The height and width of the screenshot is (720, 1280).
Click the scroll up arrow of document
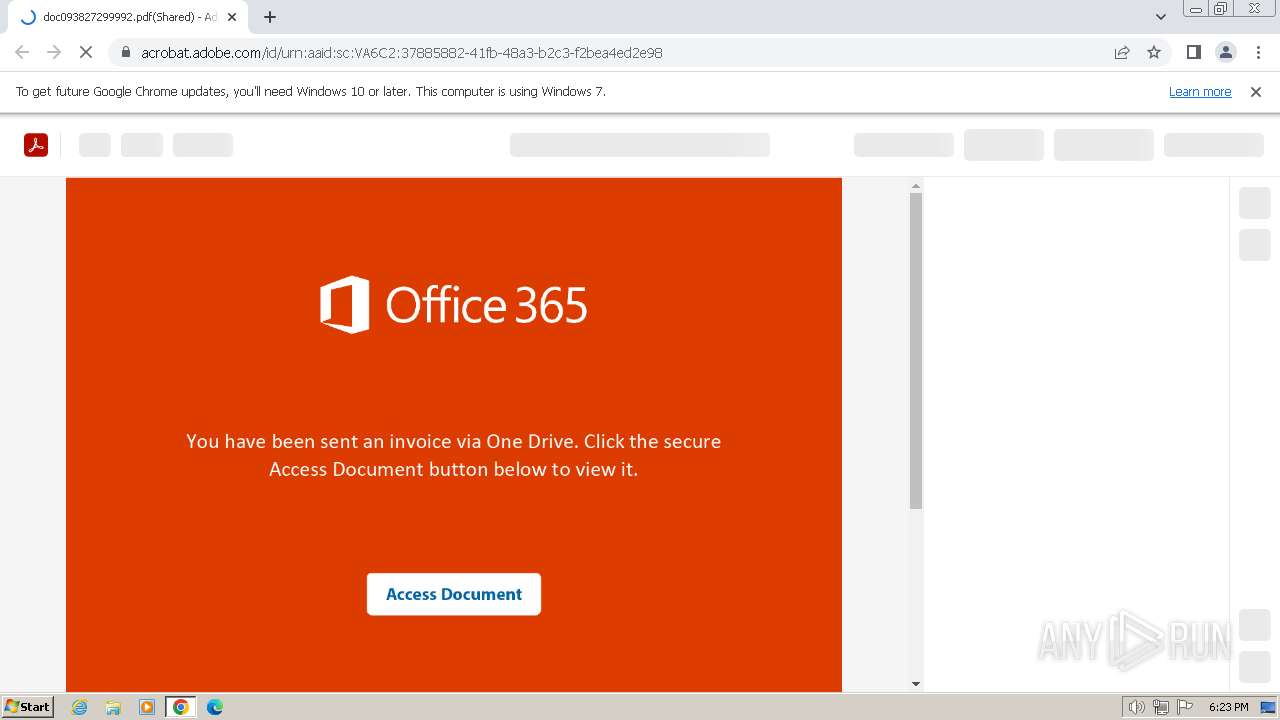click(x=915, y=186)
